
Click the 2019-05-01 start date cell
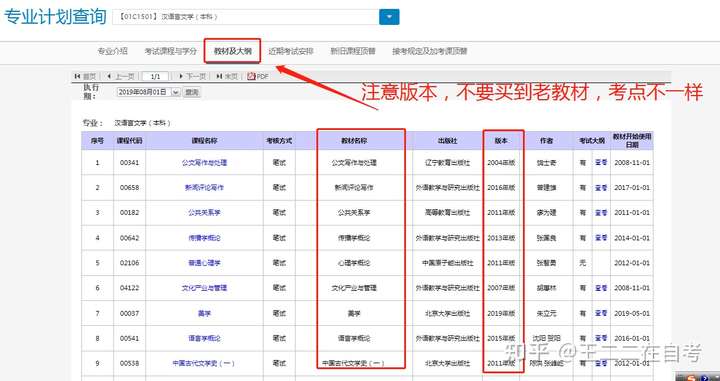(632, 314)
